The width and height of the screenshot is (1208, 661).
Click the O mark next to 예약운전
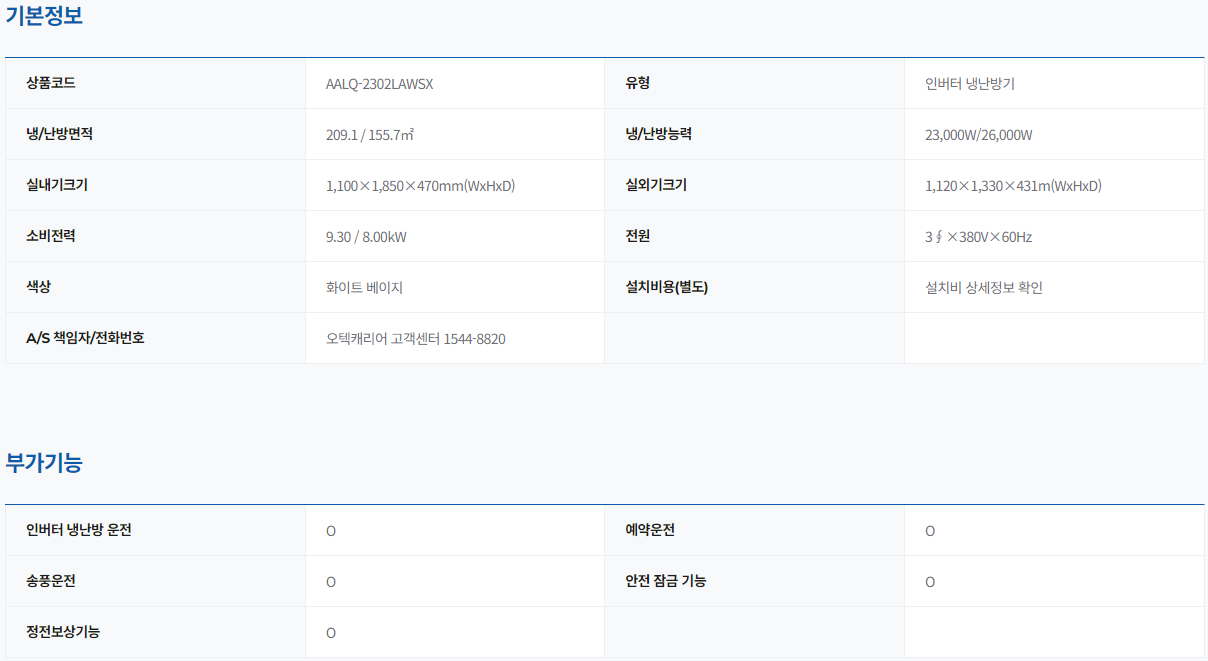click(x=930, y=531)
